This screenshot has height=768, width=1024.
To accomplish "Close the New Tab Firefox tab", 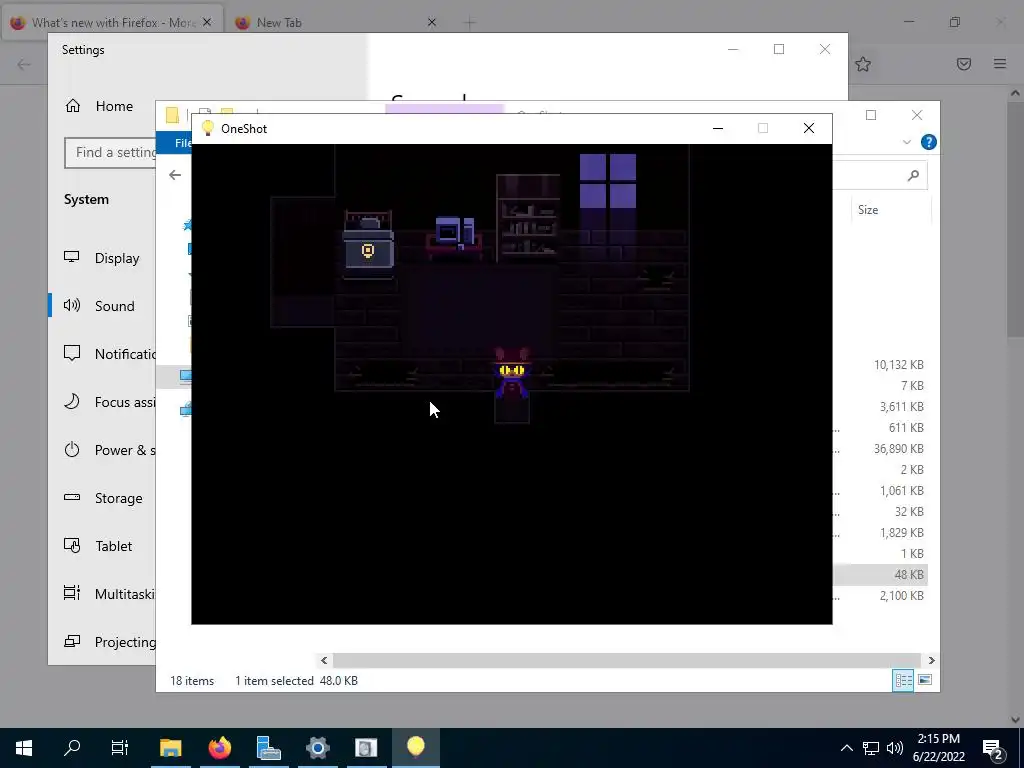I will (x=432, y=22).
